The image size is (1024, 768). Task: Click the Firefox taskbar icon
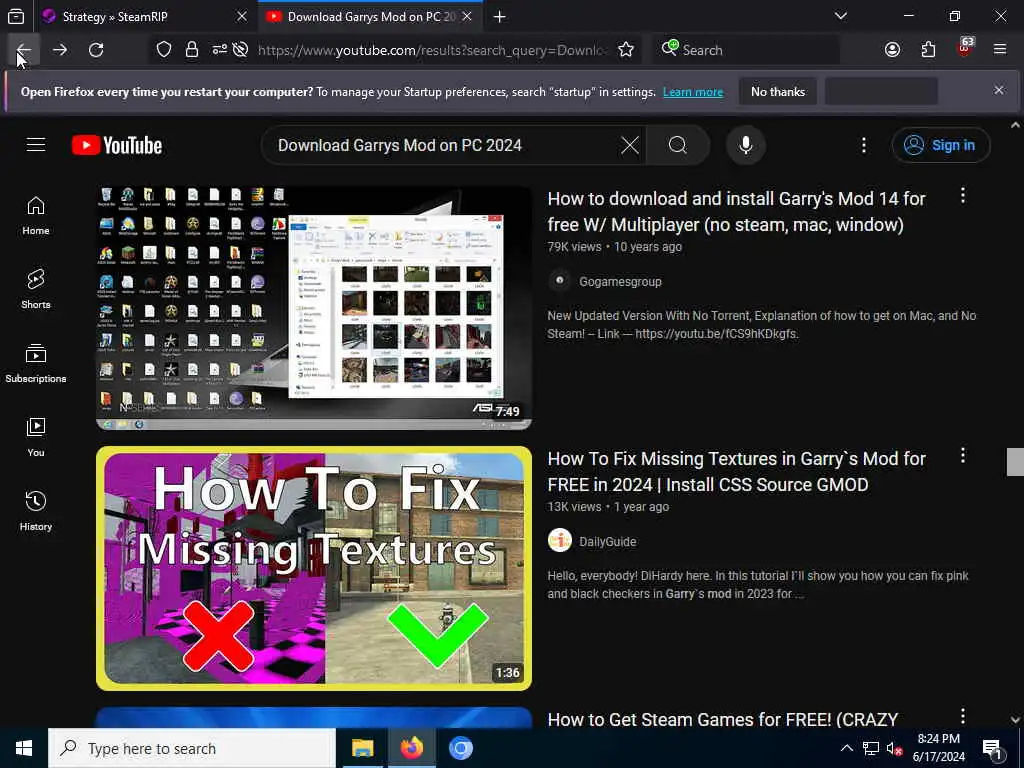tap(411, 748)
